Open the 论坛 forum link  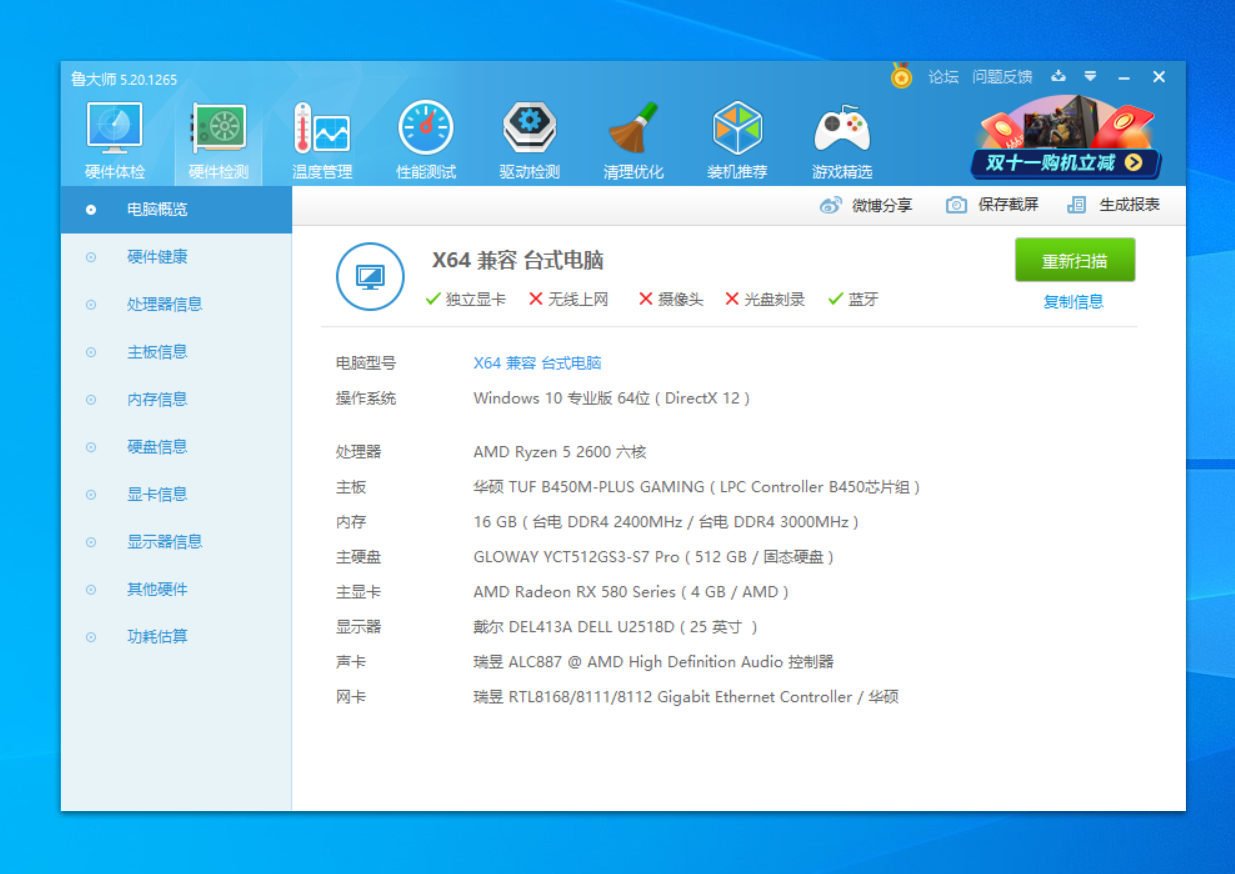[x=943, y=77]
